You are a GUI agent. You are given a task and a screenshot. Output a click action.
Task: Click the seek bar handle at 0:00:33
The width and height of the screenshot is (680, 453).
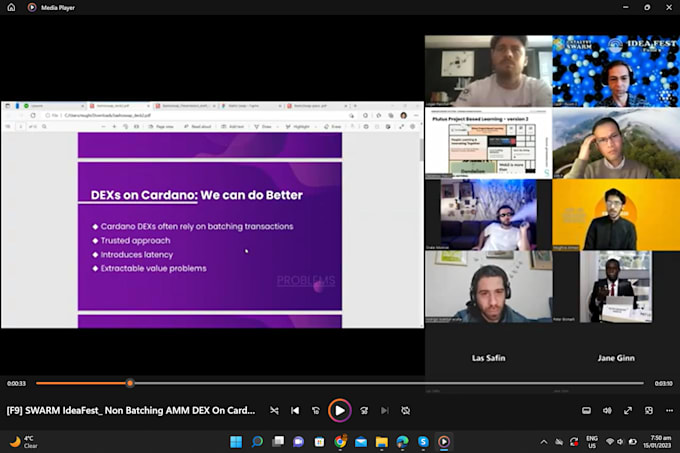click(x=130, y=383)
